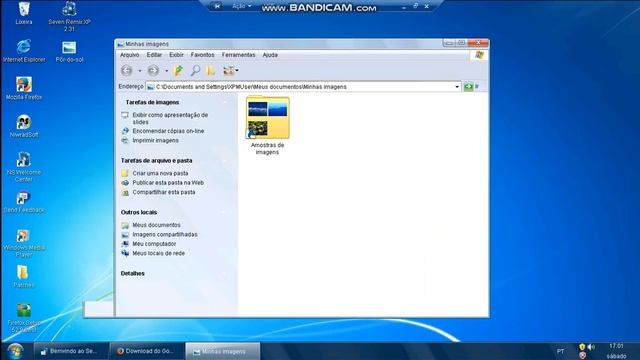This screenshot has width=640, height=360.
Task: Open Imagens compartilhadas link
Action: [x=164, y=234]
